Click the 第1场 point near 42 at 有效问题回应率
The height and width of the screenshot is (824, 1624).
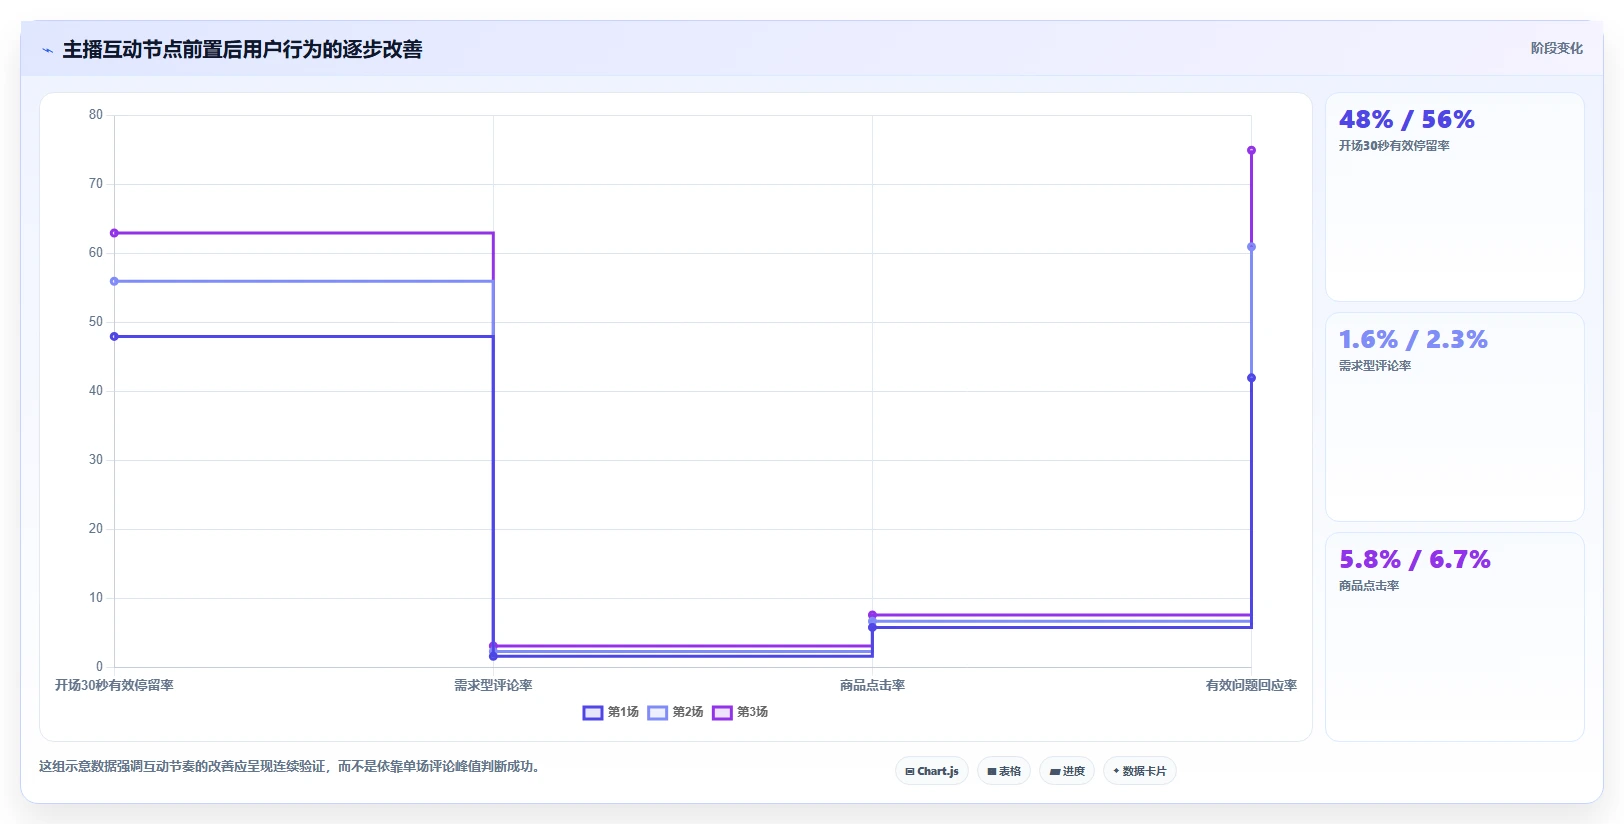click(1251, 378)
